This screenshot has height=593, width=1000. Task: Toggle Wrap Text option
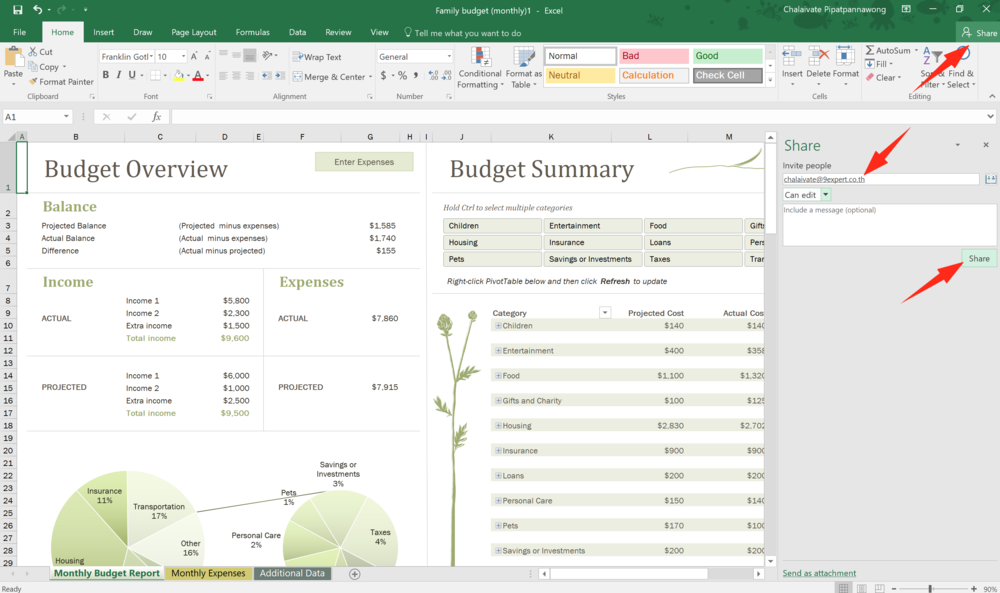(316, 58)
